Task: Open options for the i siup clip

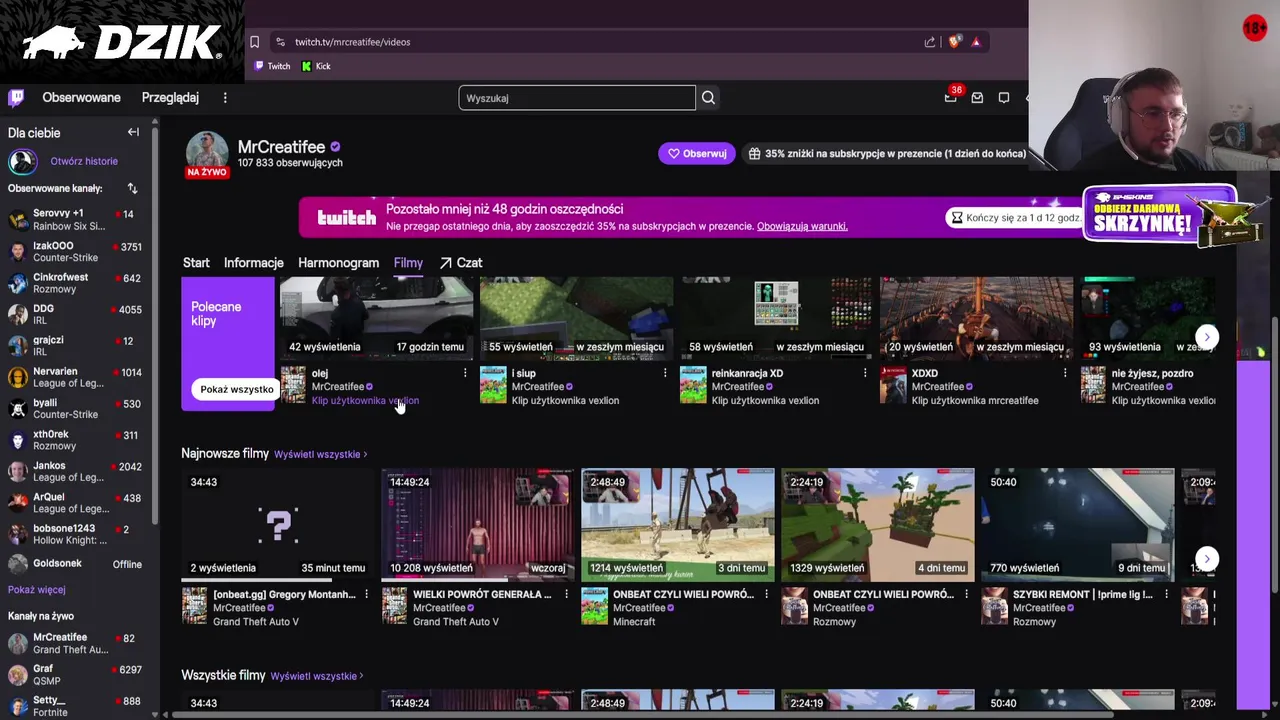Action: 665,373
